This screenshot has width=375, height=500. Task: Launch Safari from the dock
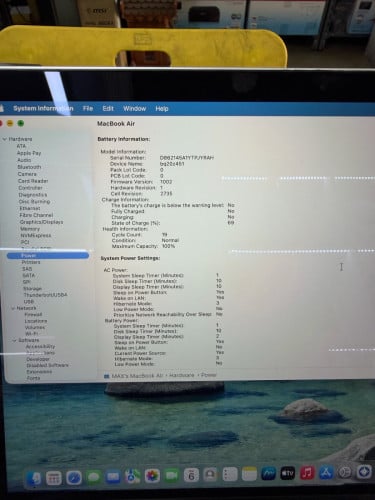pos(74,478)
